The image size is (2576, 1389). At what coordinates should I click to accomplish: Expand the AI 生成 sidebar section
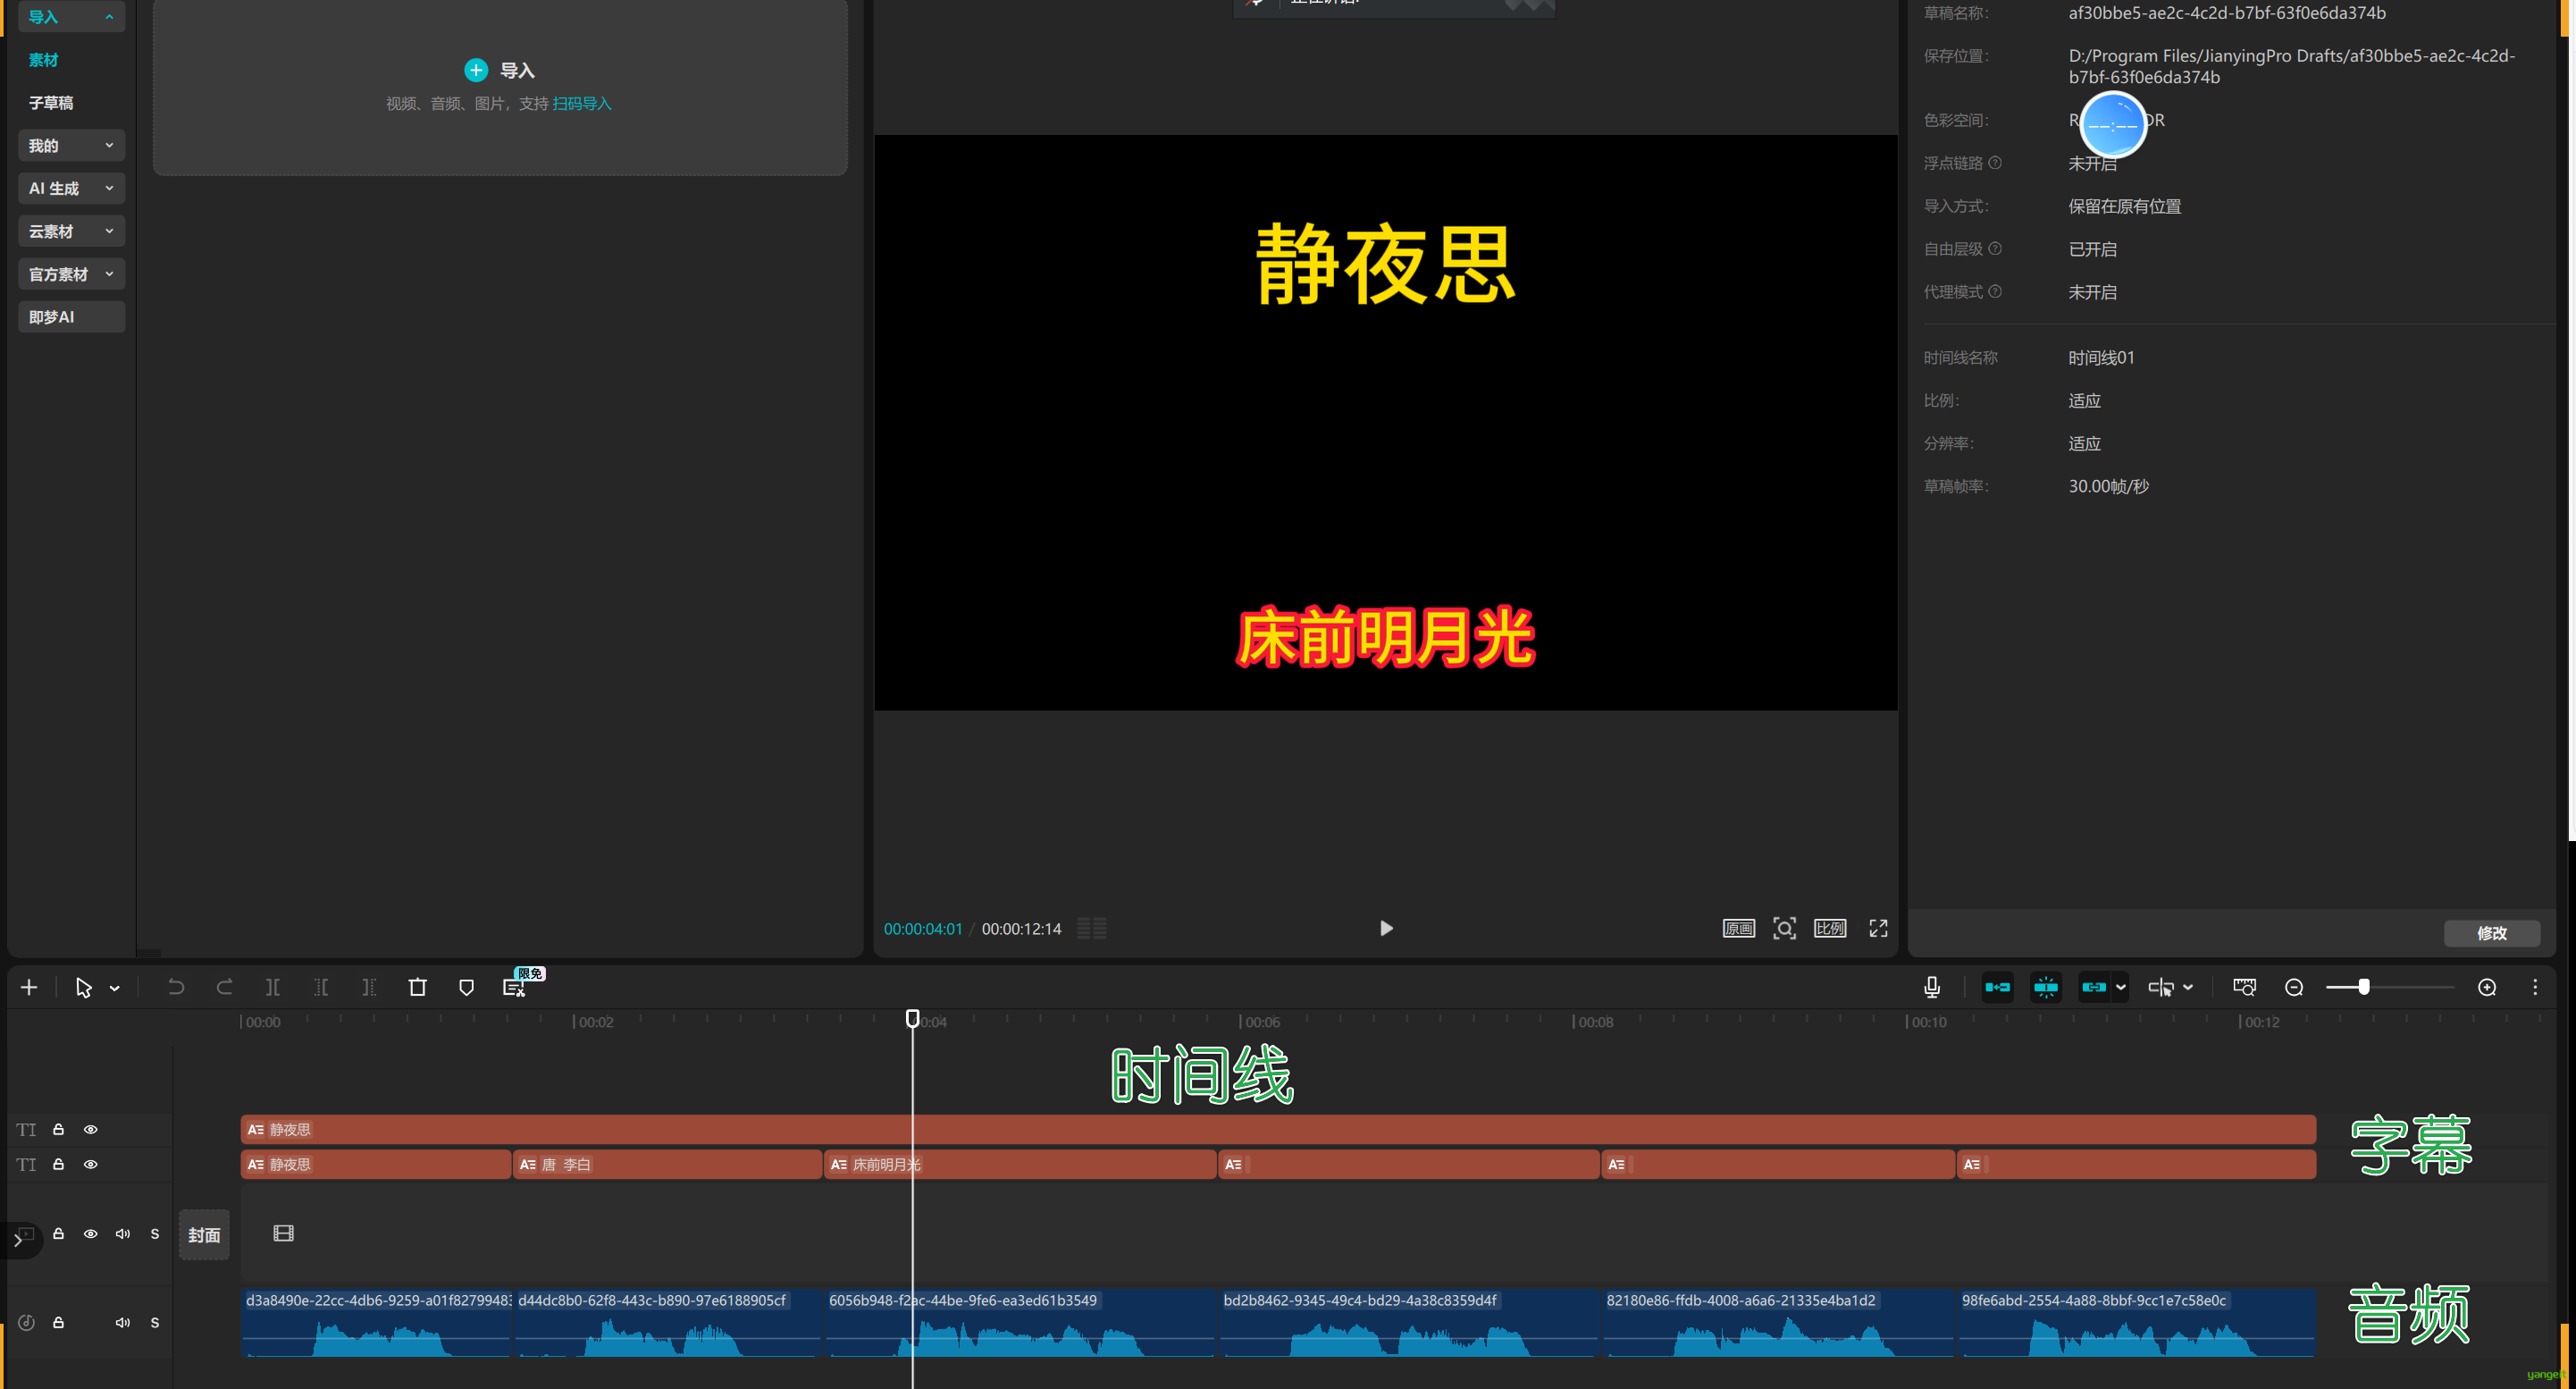pyautogui.click(x=71, y=188)
